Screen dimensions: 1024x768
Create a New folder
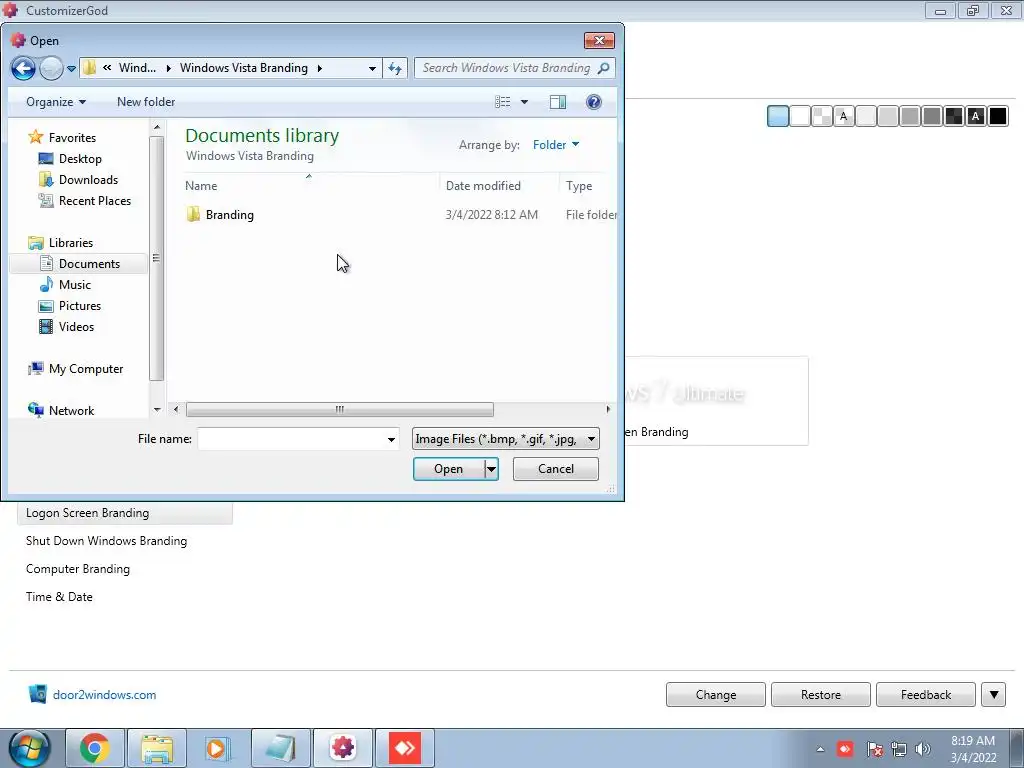tap(146, 102)
